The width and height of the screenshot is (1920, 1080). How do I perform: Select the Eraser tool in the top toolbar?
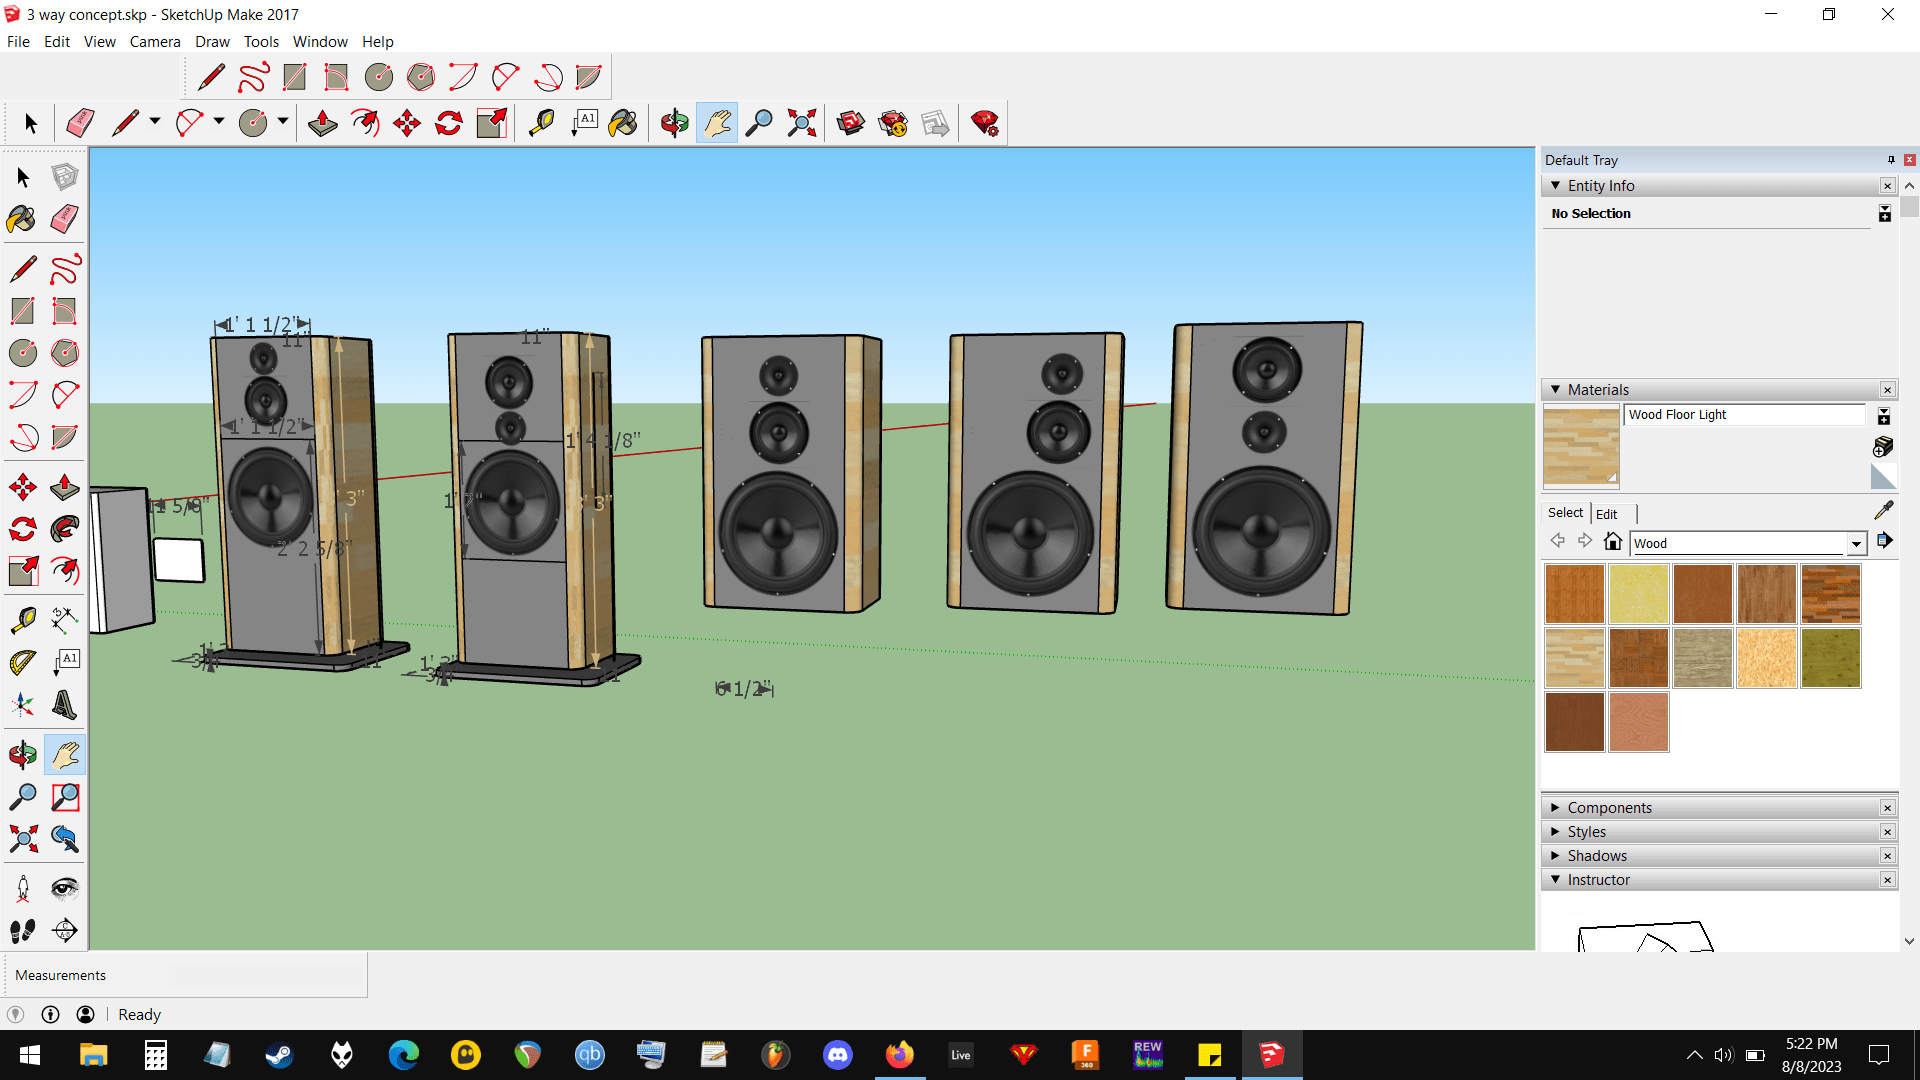80,123
